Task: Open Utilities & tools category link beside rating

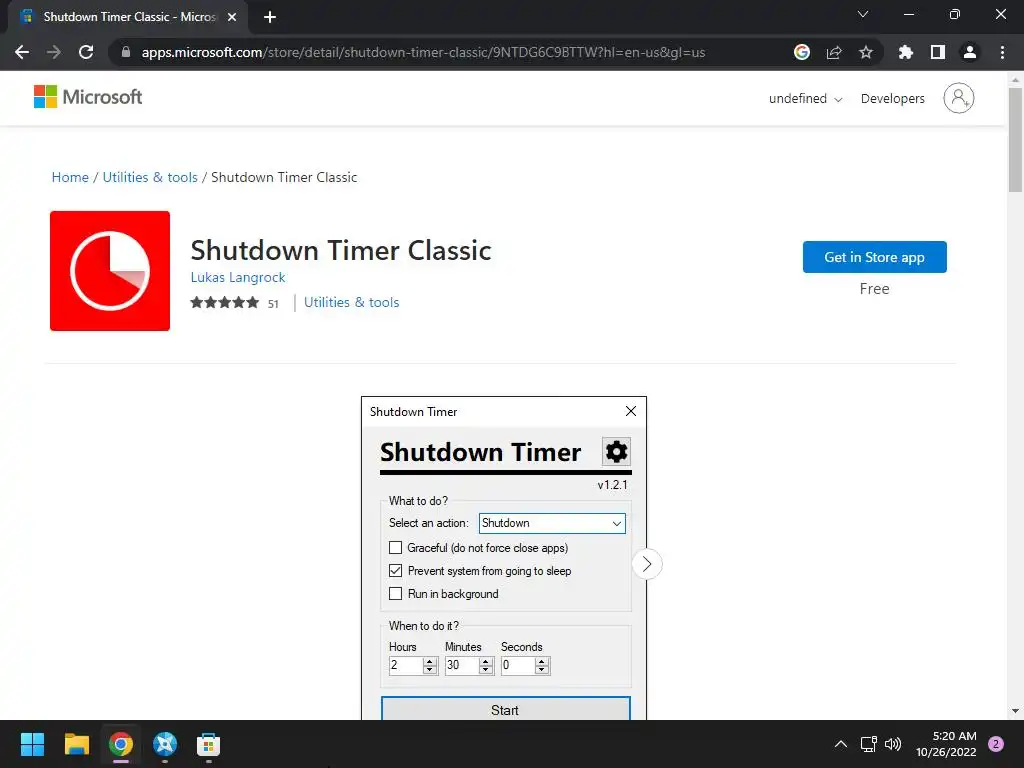Action: point(351,302)
